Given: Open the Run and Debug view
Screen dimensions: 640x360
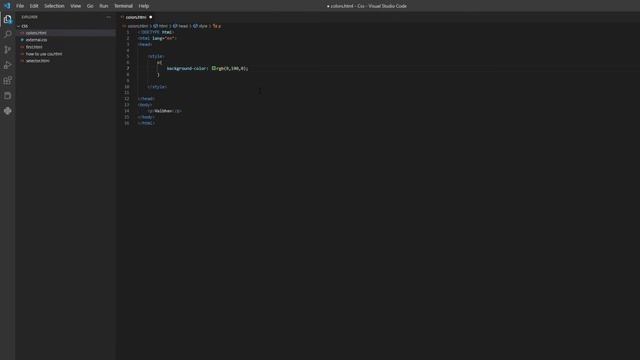Looking at the screenshot, I should pos(8,65).
